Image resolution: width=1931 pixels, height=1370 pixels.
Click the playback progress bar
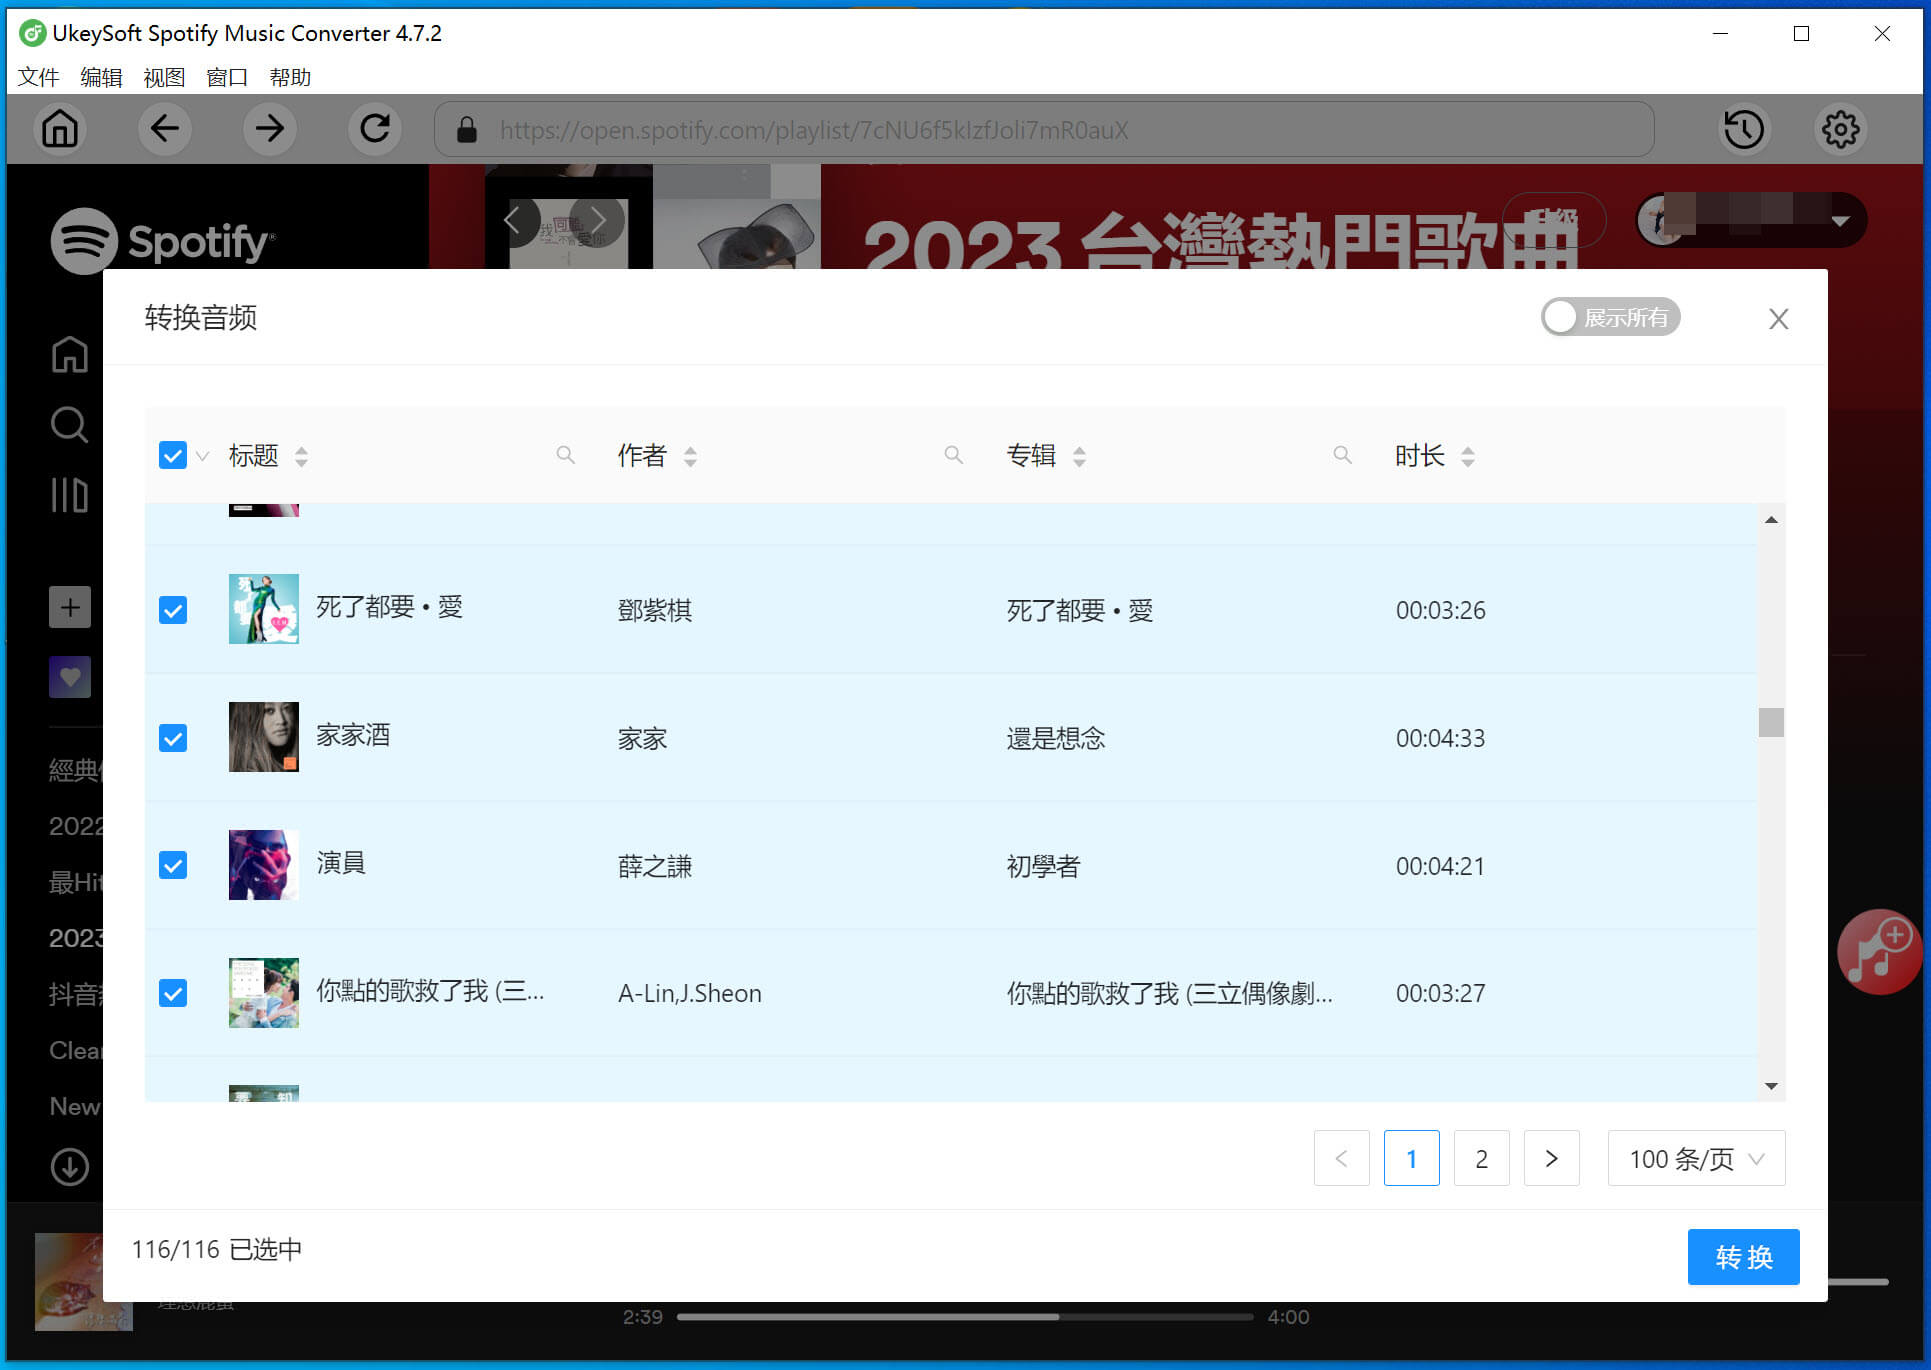point(964,1317)
